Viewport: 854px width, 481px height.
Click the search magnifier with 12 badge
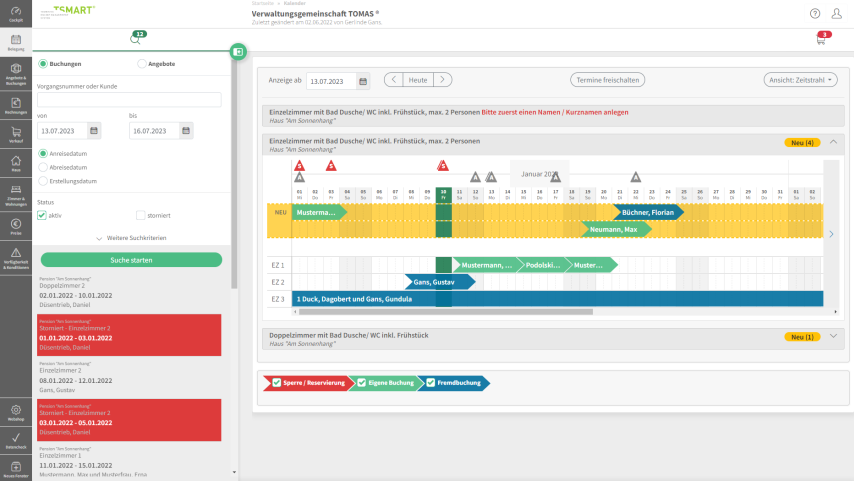(x=136, y=39)
